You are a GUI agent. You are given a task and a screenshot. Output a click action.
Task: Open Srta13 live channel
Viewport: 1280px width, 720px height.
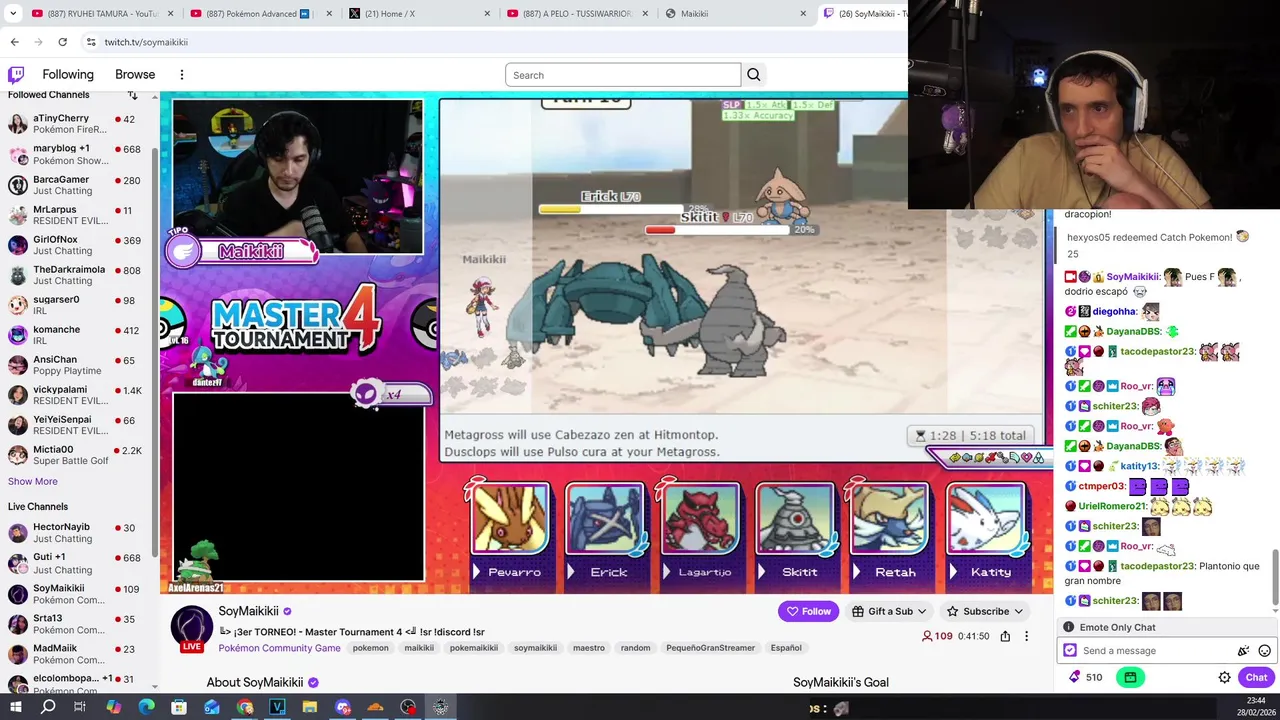[x=76, y=624]
